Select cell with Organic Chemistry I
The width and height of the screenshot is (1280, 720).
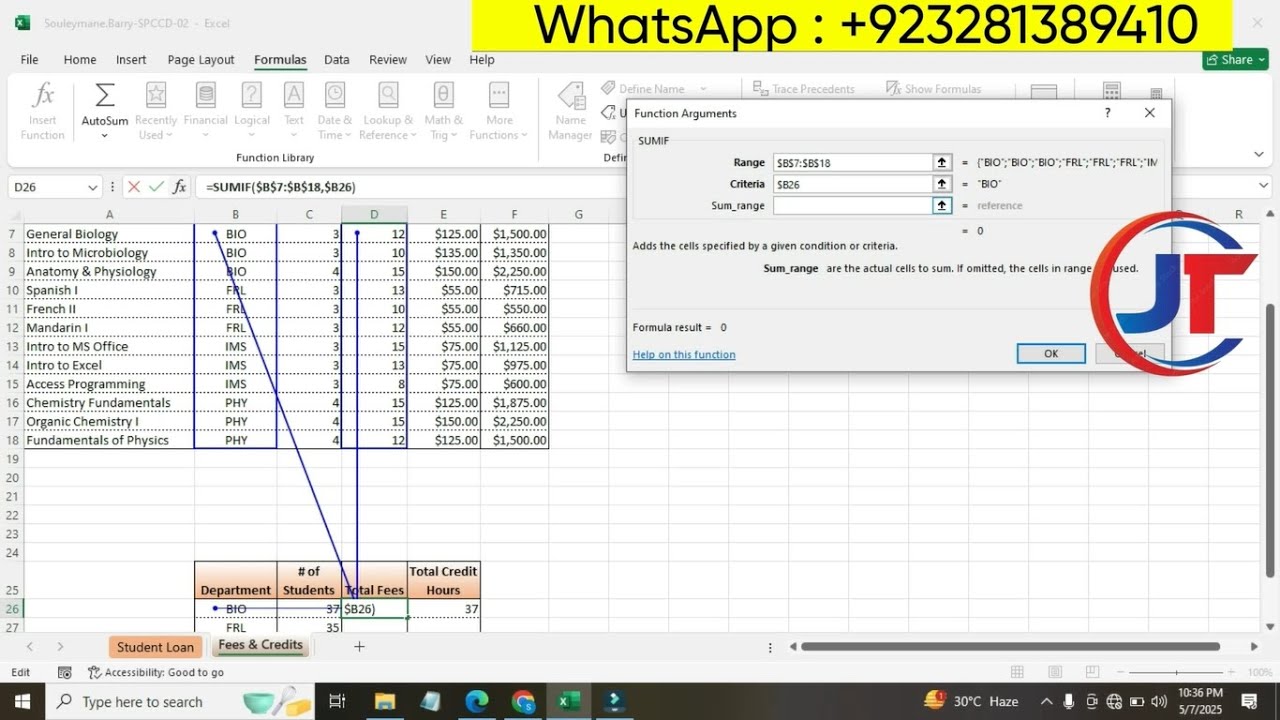pyautogui.click(x=109, y=421)
